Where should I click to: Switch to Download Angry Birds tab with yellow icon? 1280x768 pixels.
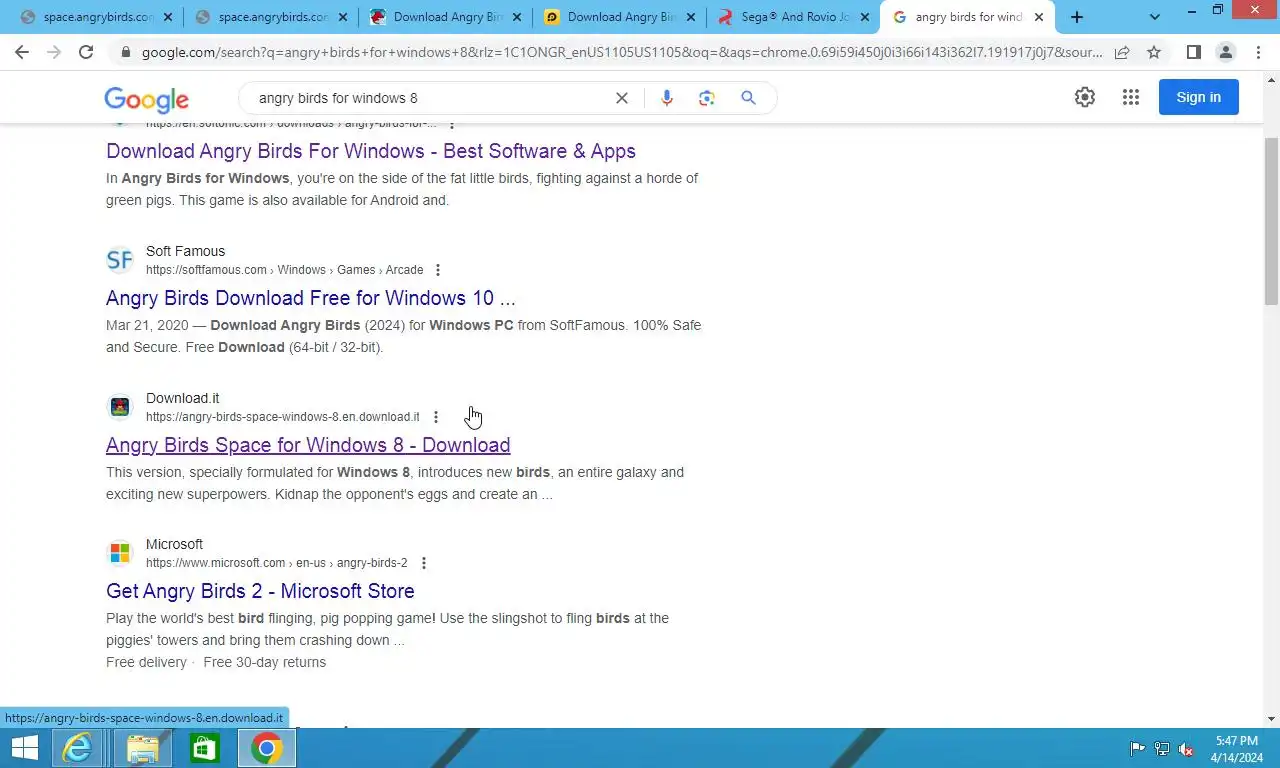tap(619, 17)
